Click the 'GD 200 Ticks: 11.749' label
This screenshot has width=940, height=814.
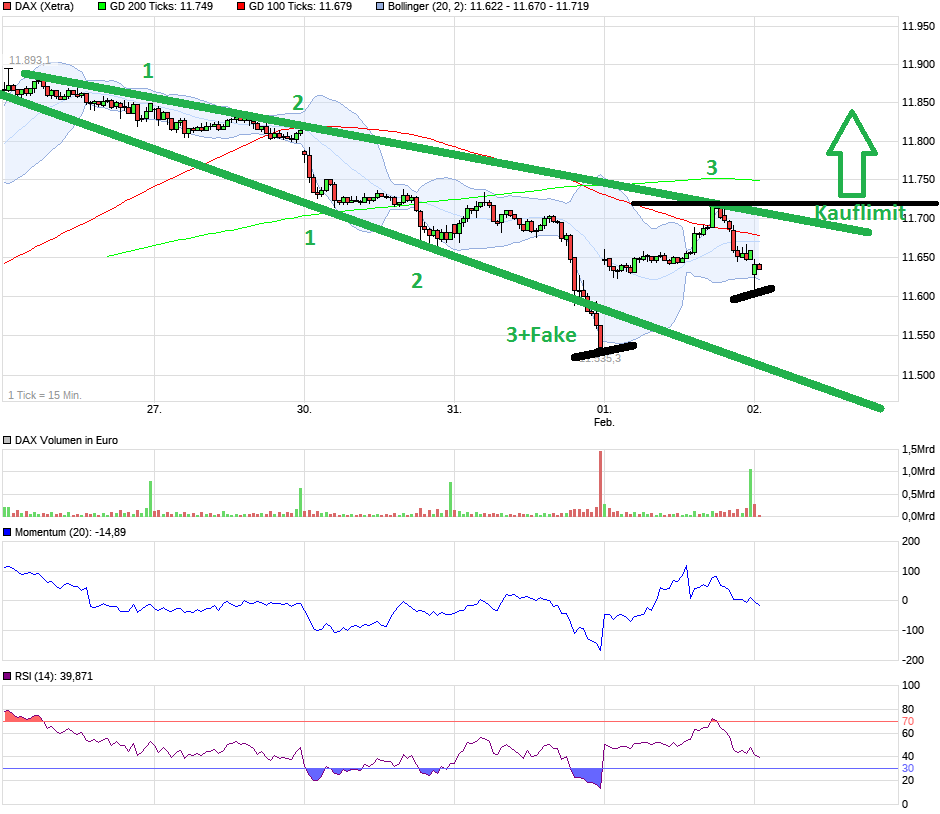[161, 7]
